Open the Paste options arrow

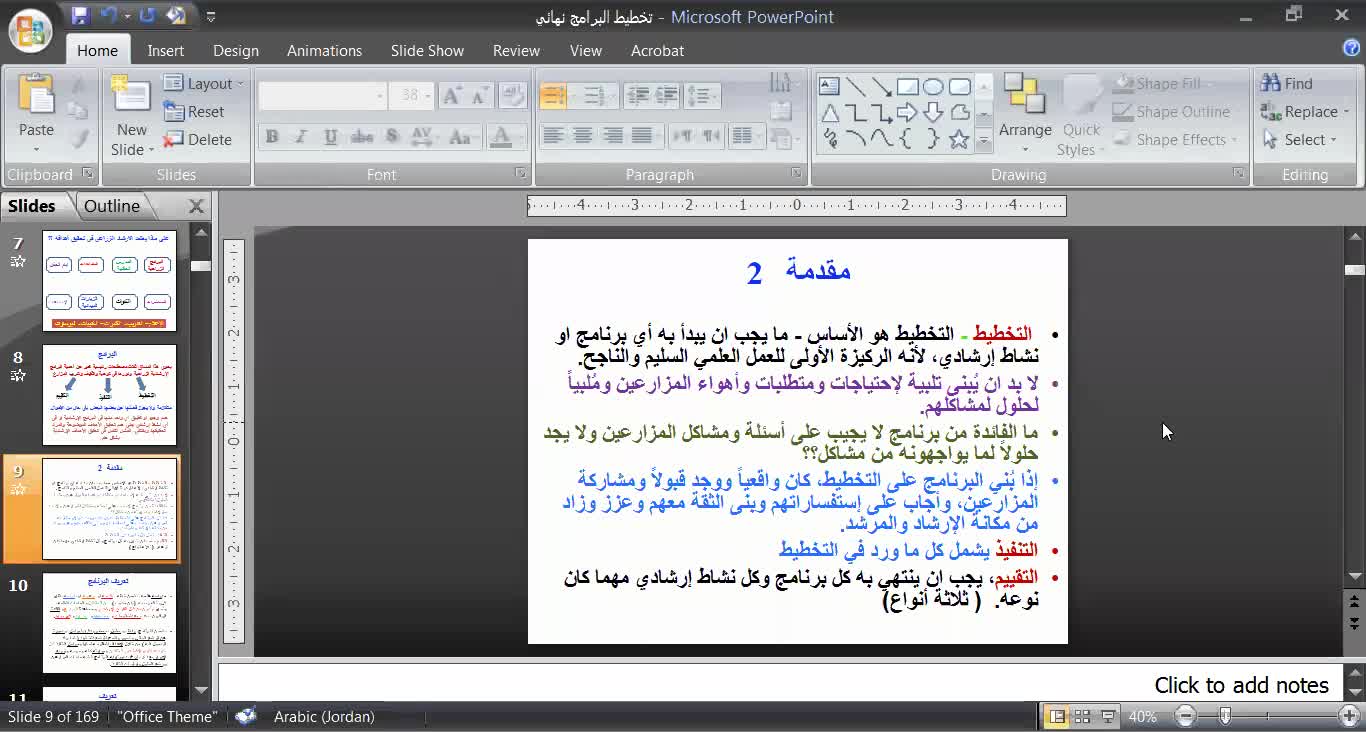coord(36,150)
